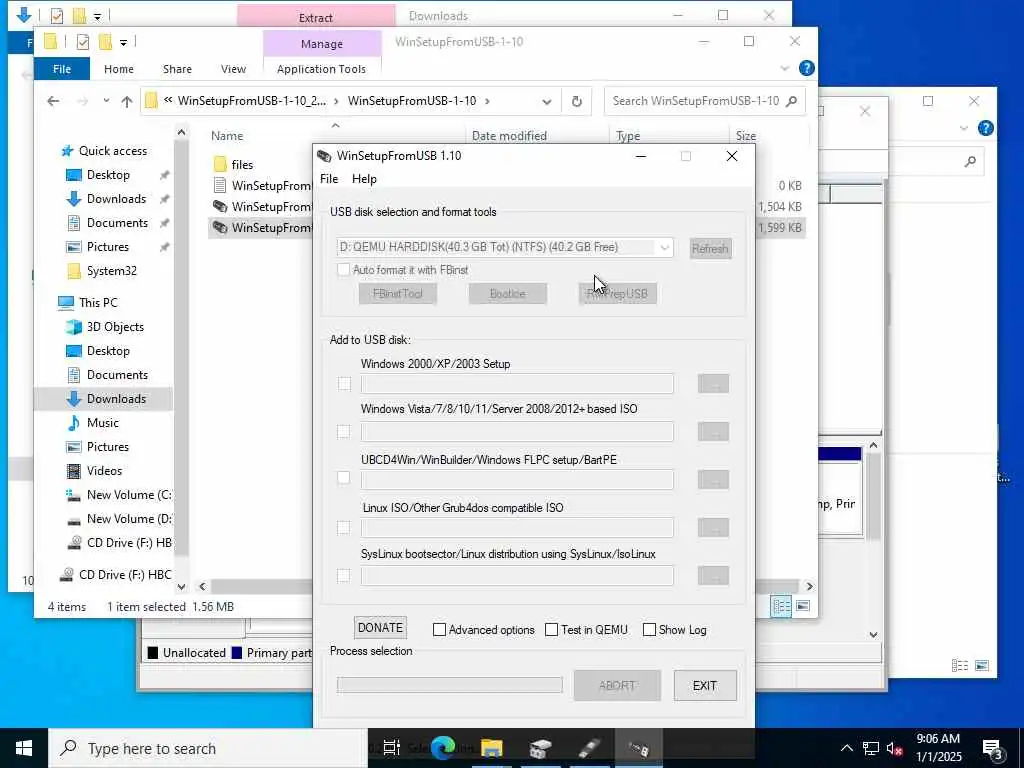Enable Windows Vista/7/8/10/11 ISO checkbox
Screen dimensions: 1024x768
(x=344, y=432)
